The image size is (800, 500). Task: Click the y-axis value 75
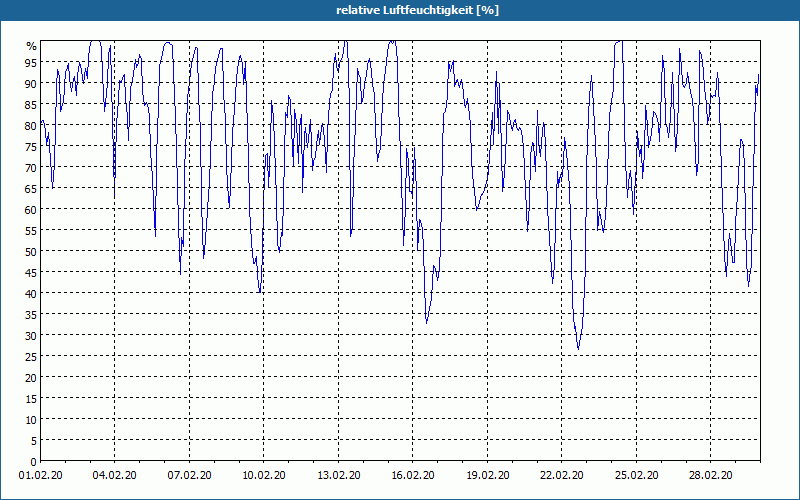pos(31,146)
